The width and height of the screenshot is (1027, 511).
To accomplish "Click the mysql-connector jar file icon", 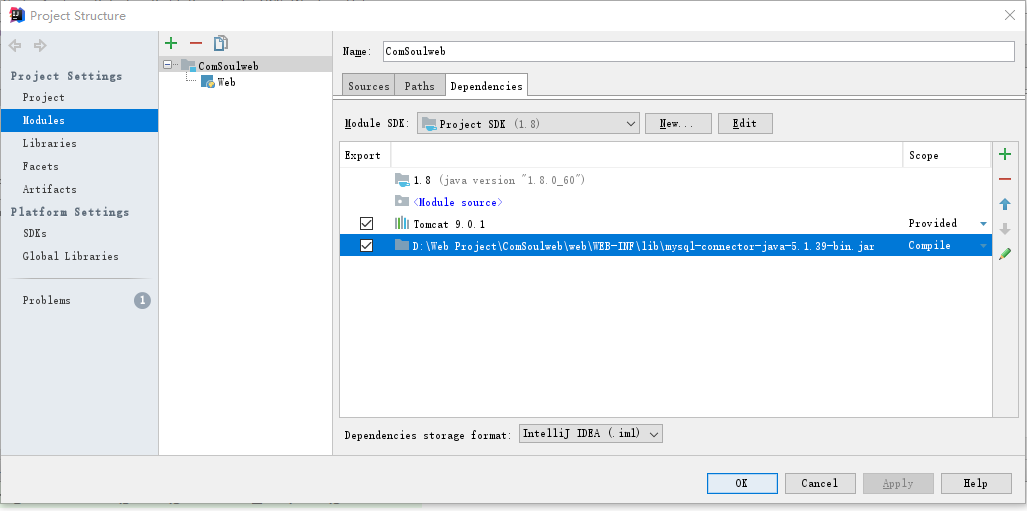I will pyautogui.click(x=401, y=245).
